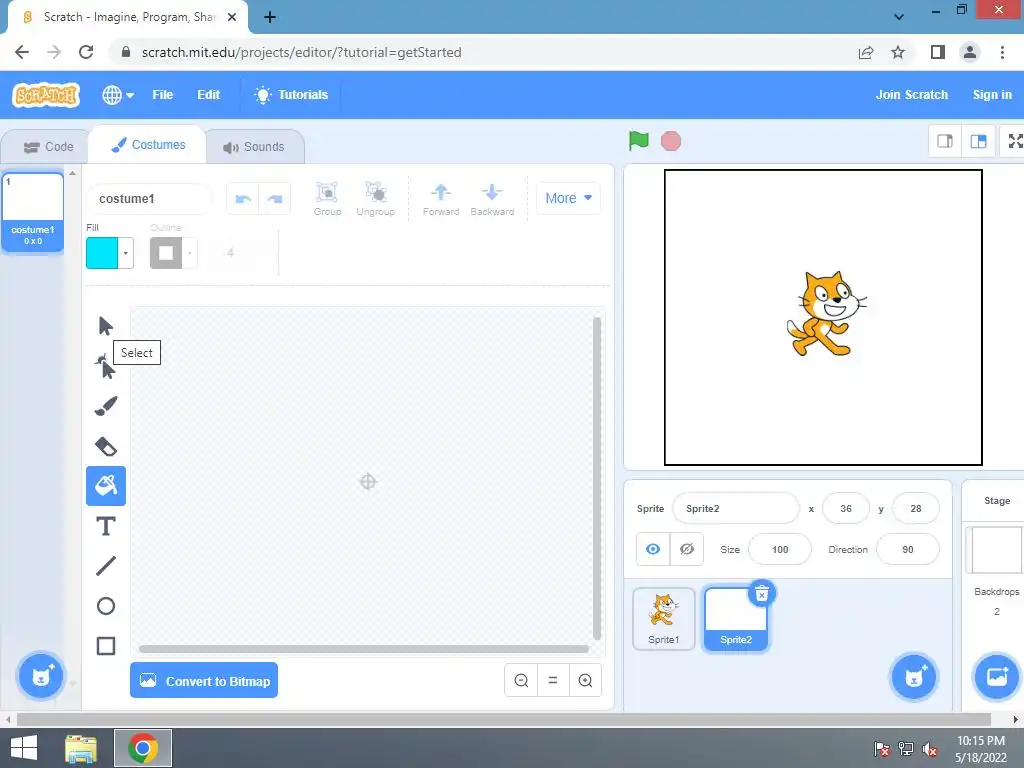Screen dimensions: 1024x768
Task: Click the Ungroup icon
Action: coord(376,199)
